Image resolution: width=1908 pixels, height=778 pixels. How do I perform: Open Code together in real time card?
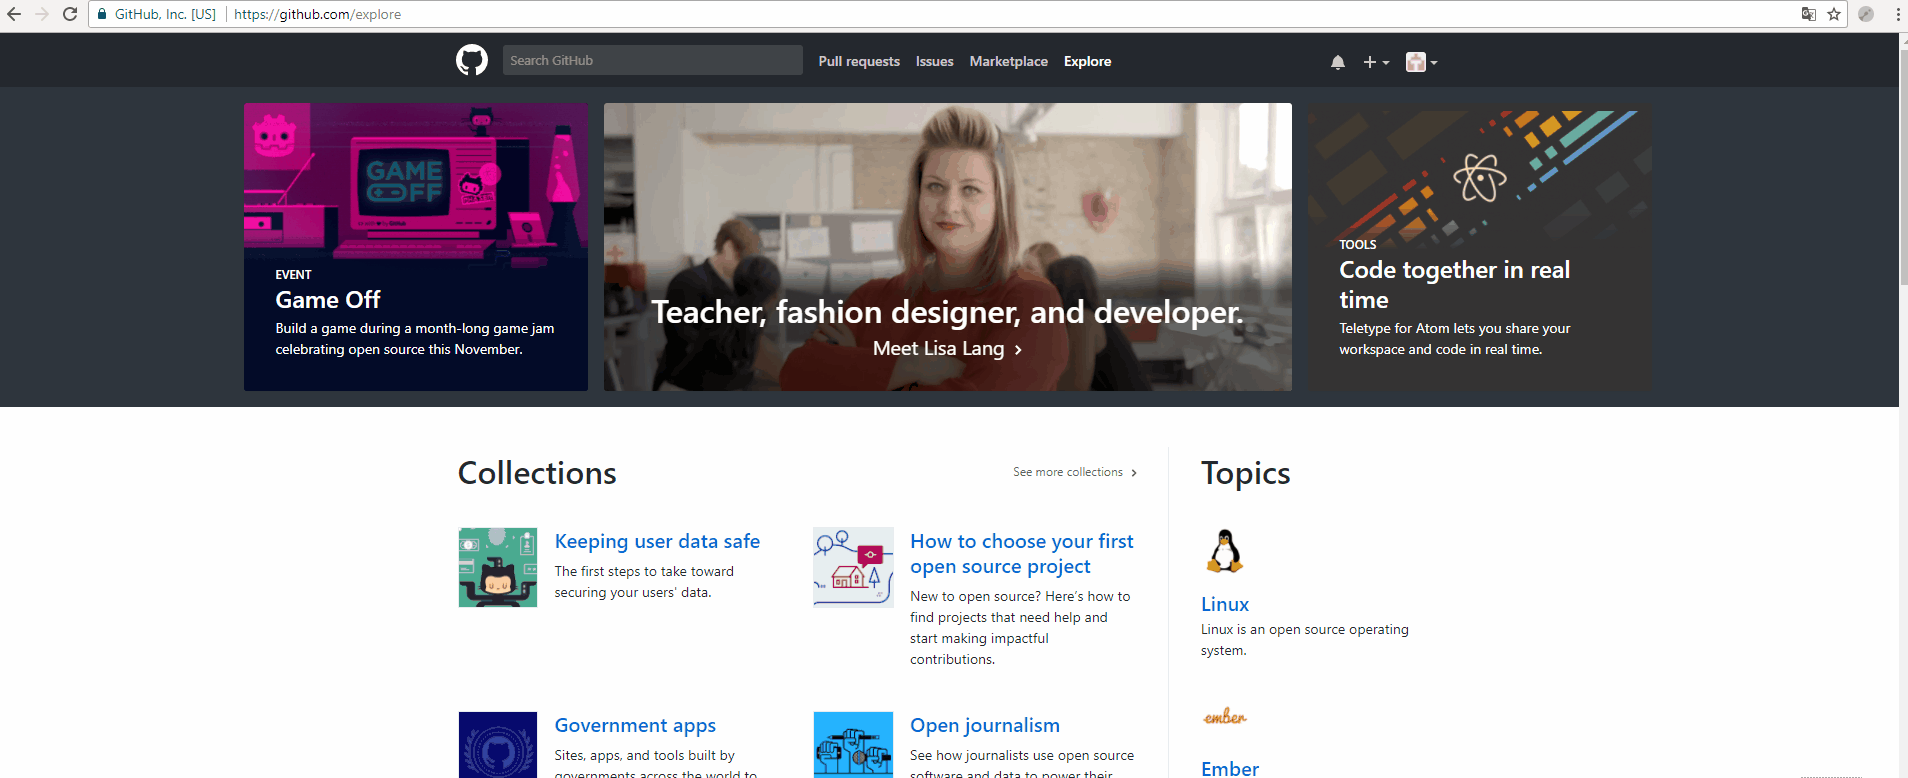[1480, 247]
